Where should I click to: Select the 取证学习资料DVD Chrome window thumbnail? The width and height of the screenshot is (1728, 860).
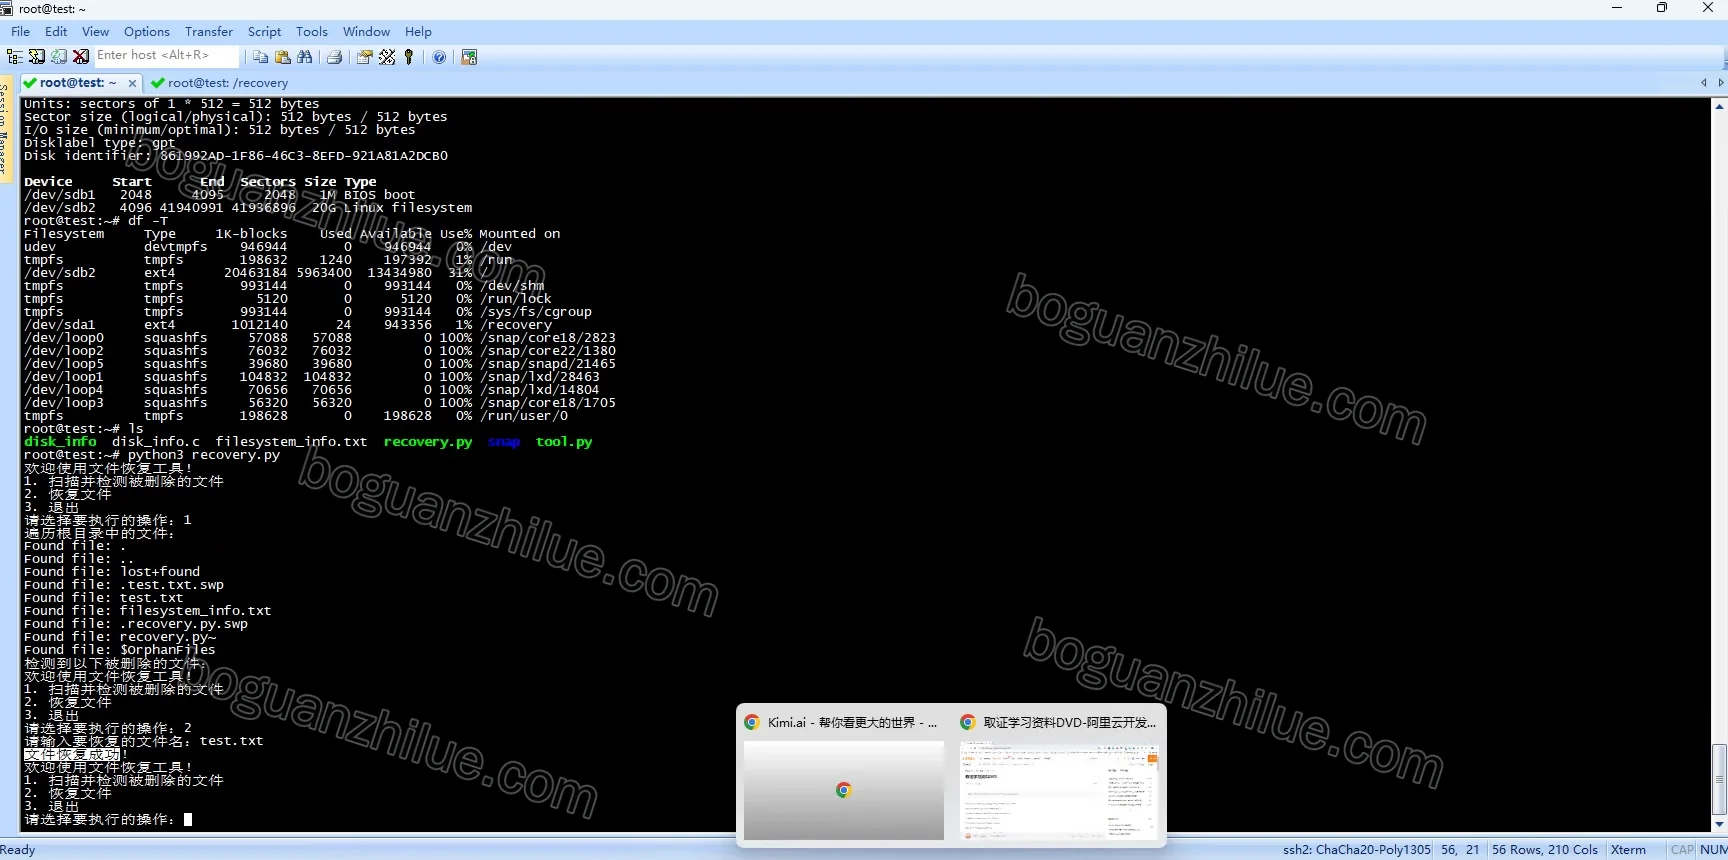(x=1059, y=777)
